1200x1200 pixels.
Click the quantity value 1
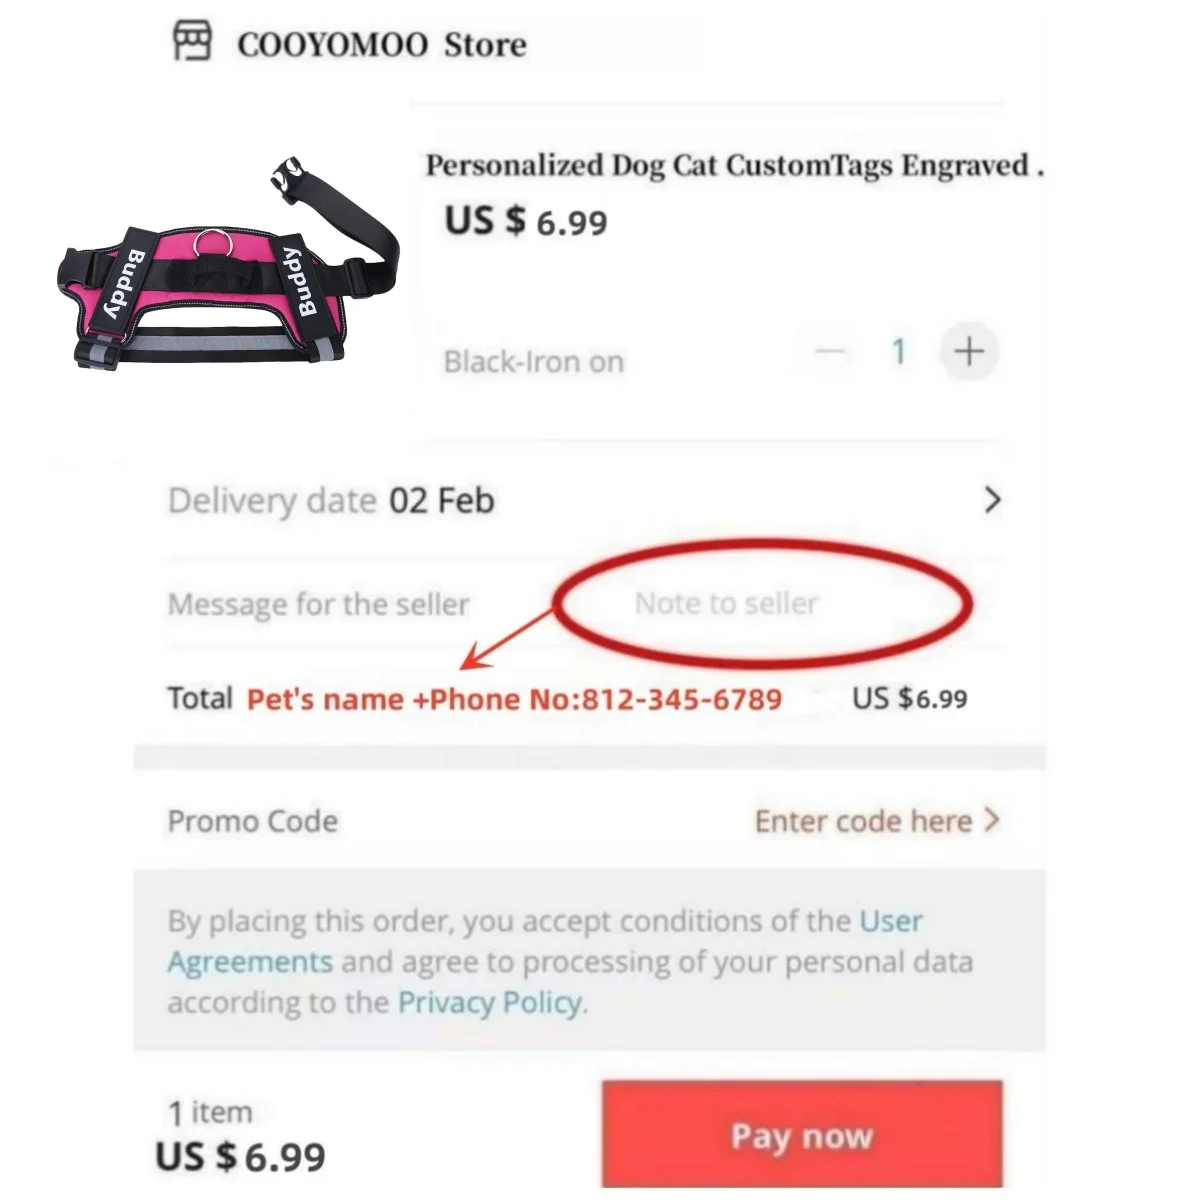(x=899, y=351)
